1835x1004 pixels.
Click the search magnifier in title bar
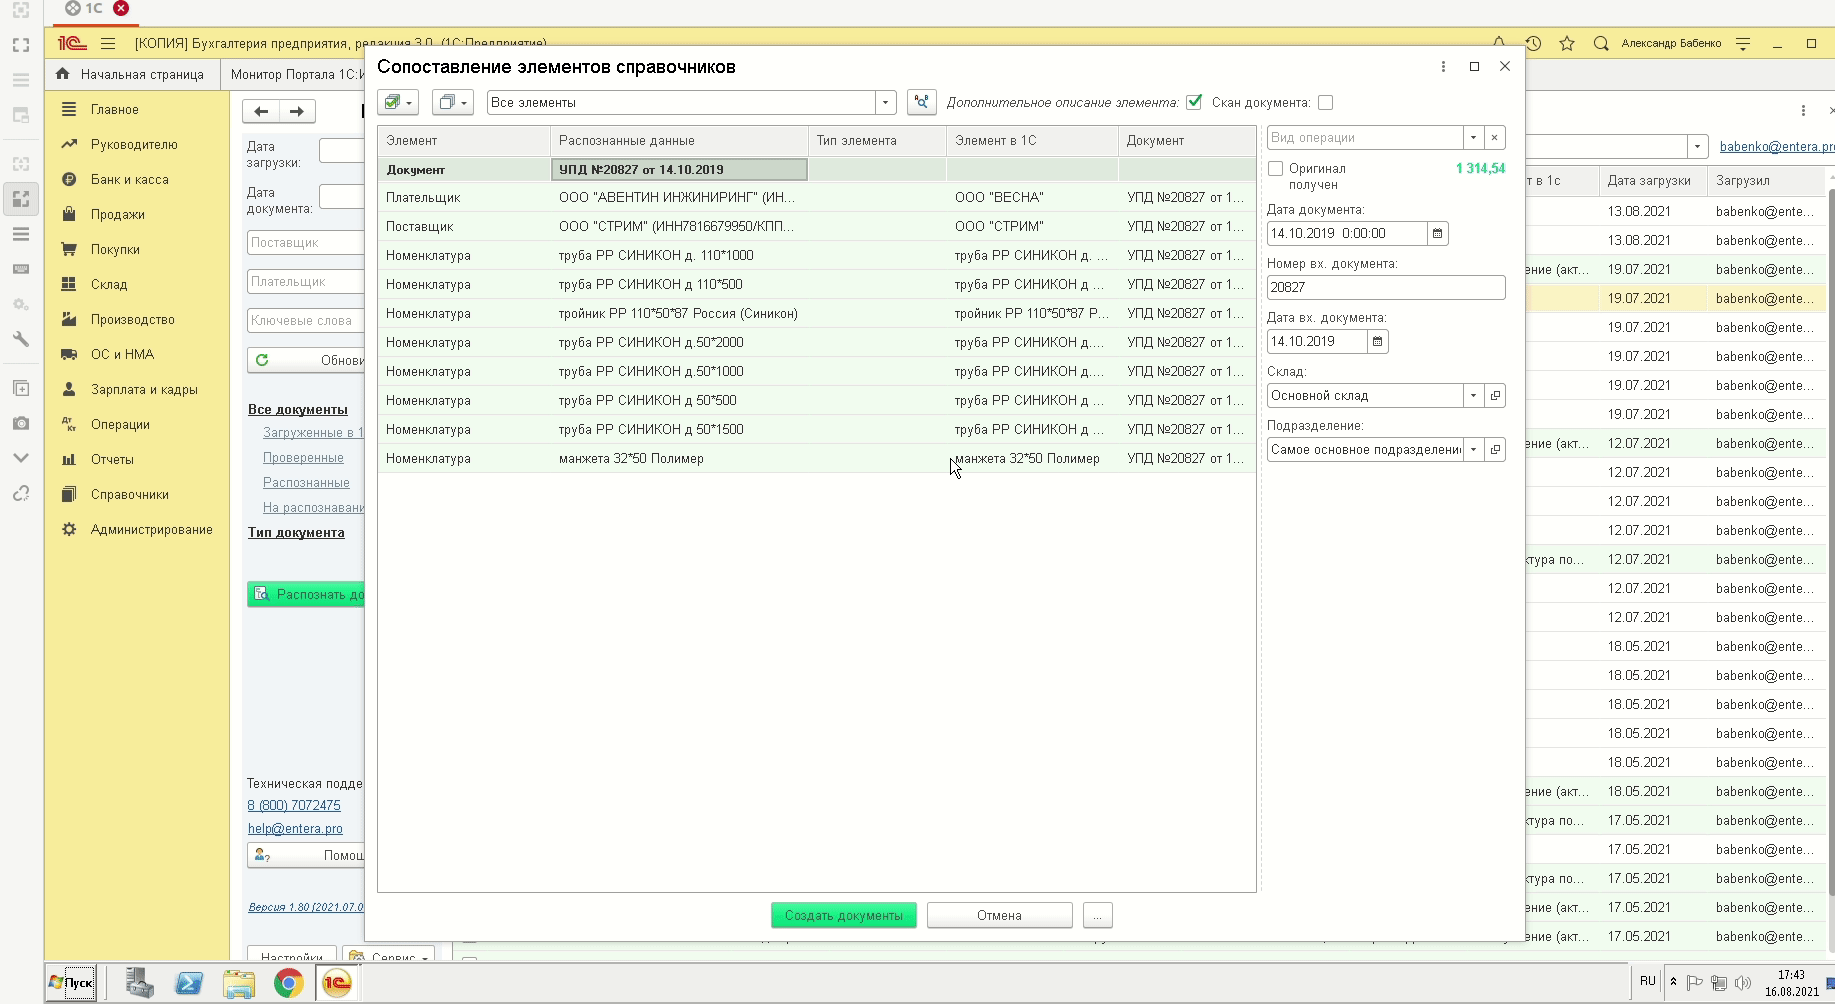(1601, 43)
